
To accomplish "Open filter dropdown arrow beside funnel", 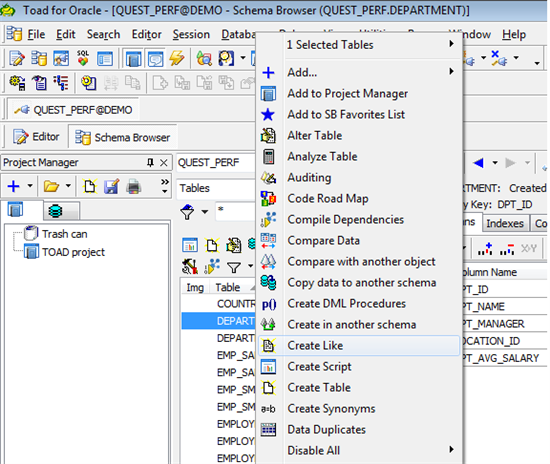I will [204, 212].
